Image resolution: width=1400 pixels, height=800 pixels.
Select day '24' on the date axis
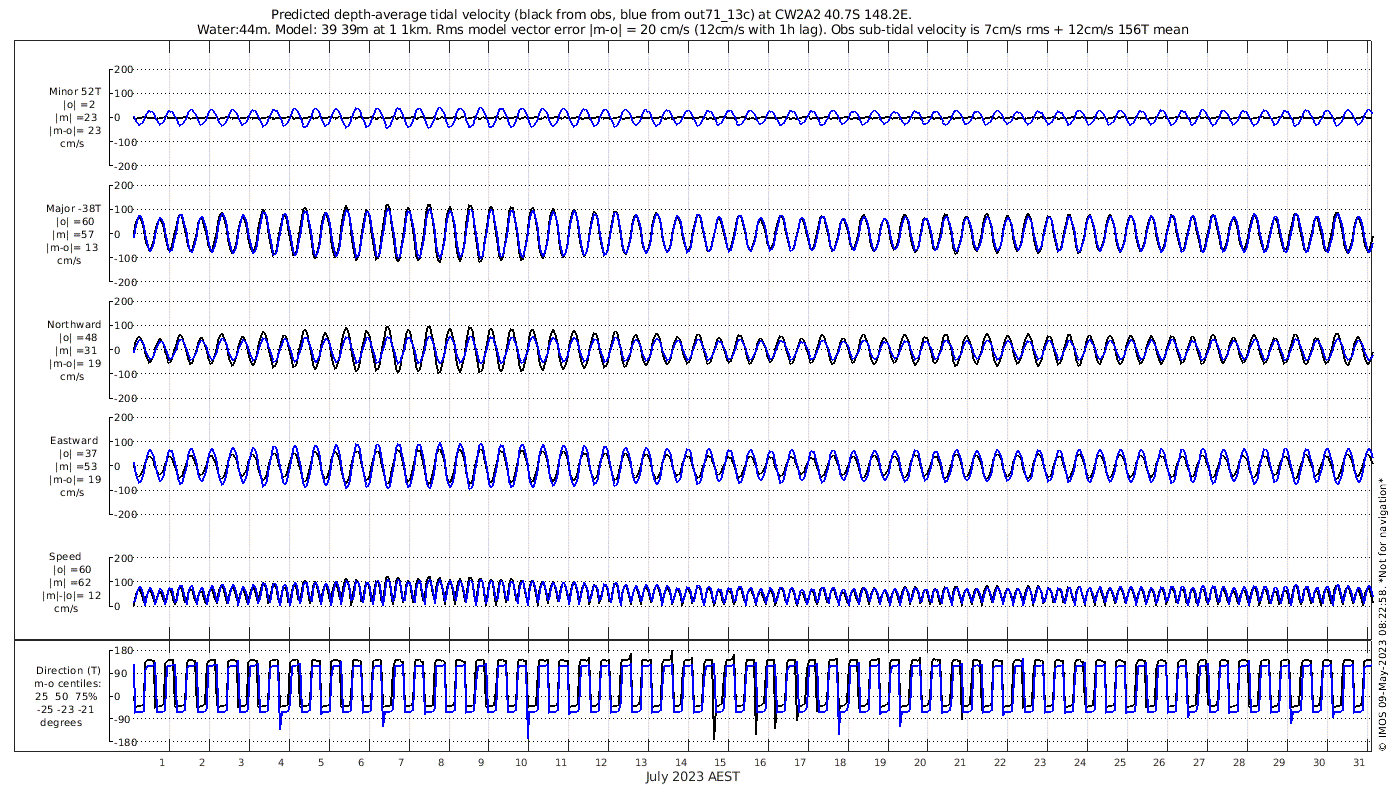click(1079, 762)
